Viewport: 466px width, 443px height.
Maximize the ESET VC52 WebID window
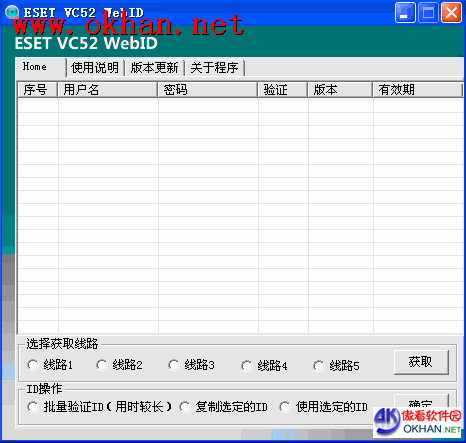428,13
